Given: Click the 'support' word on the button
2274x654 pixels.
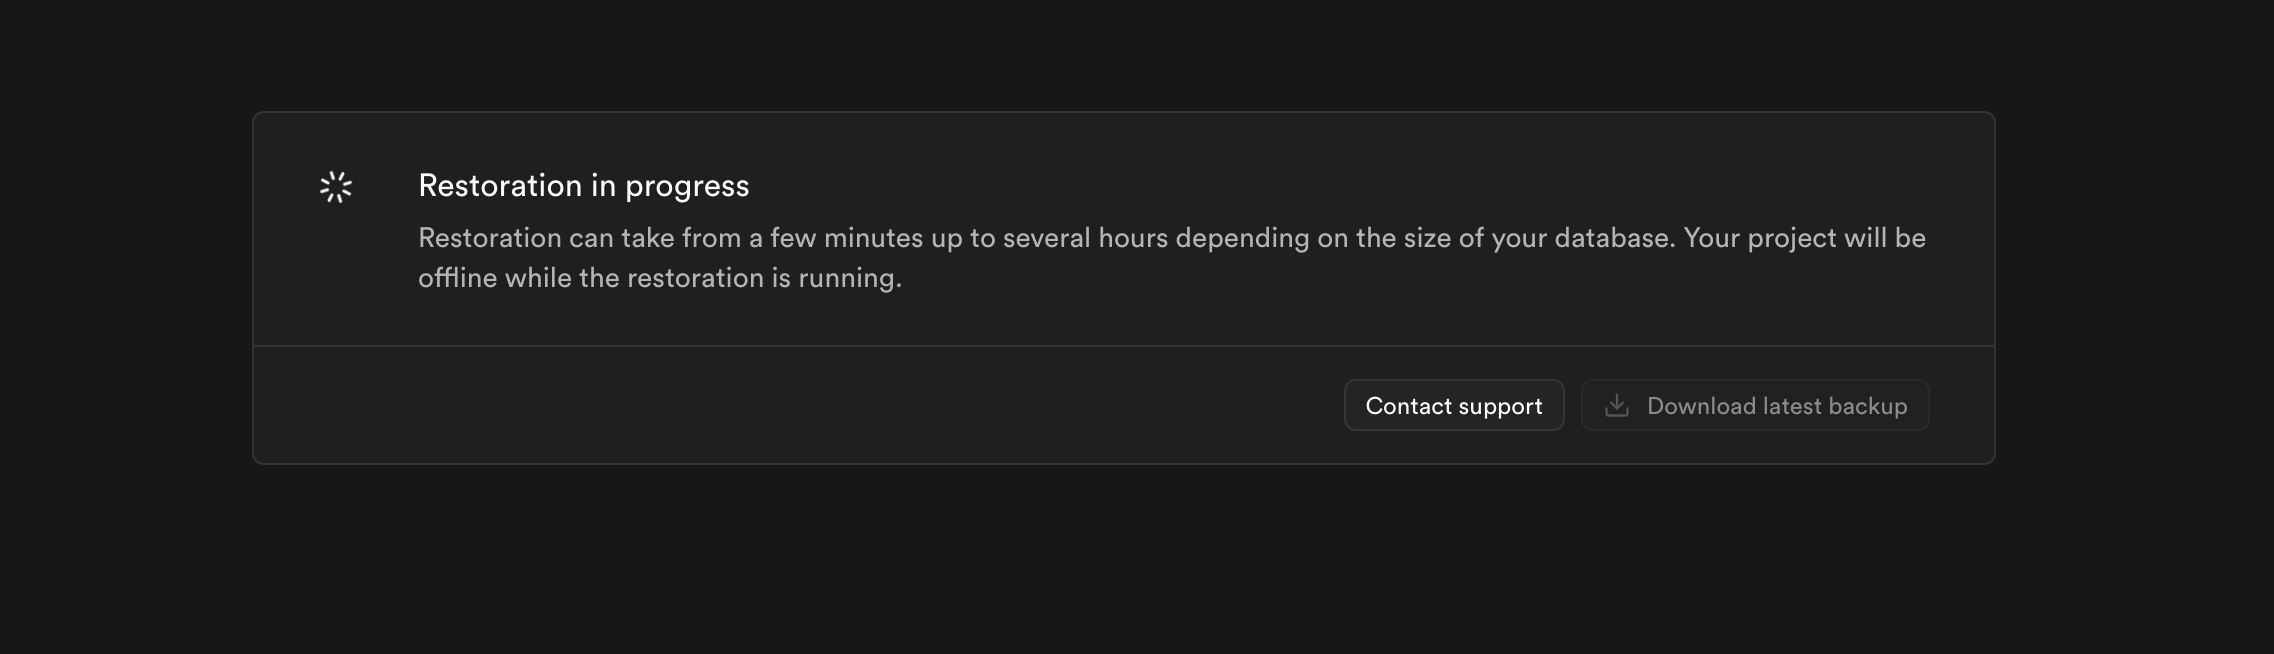Looking at the screenshot, I should click(1499, 407).
